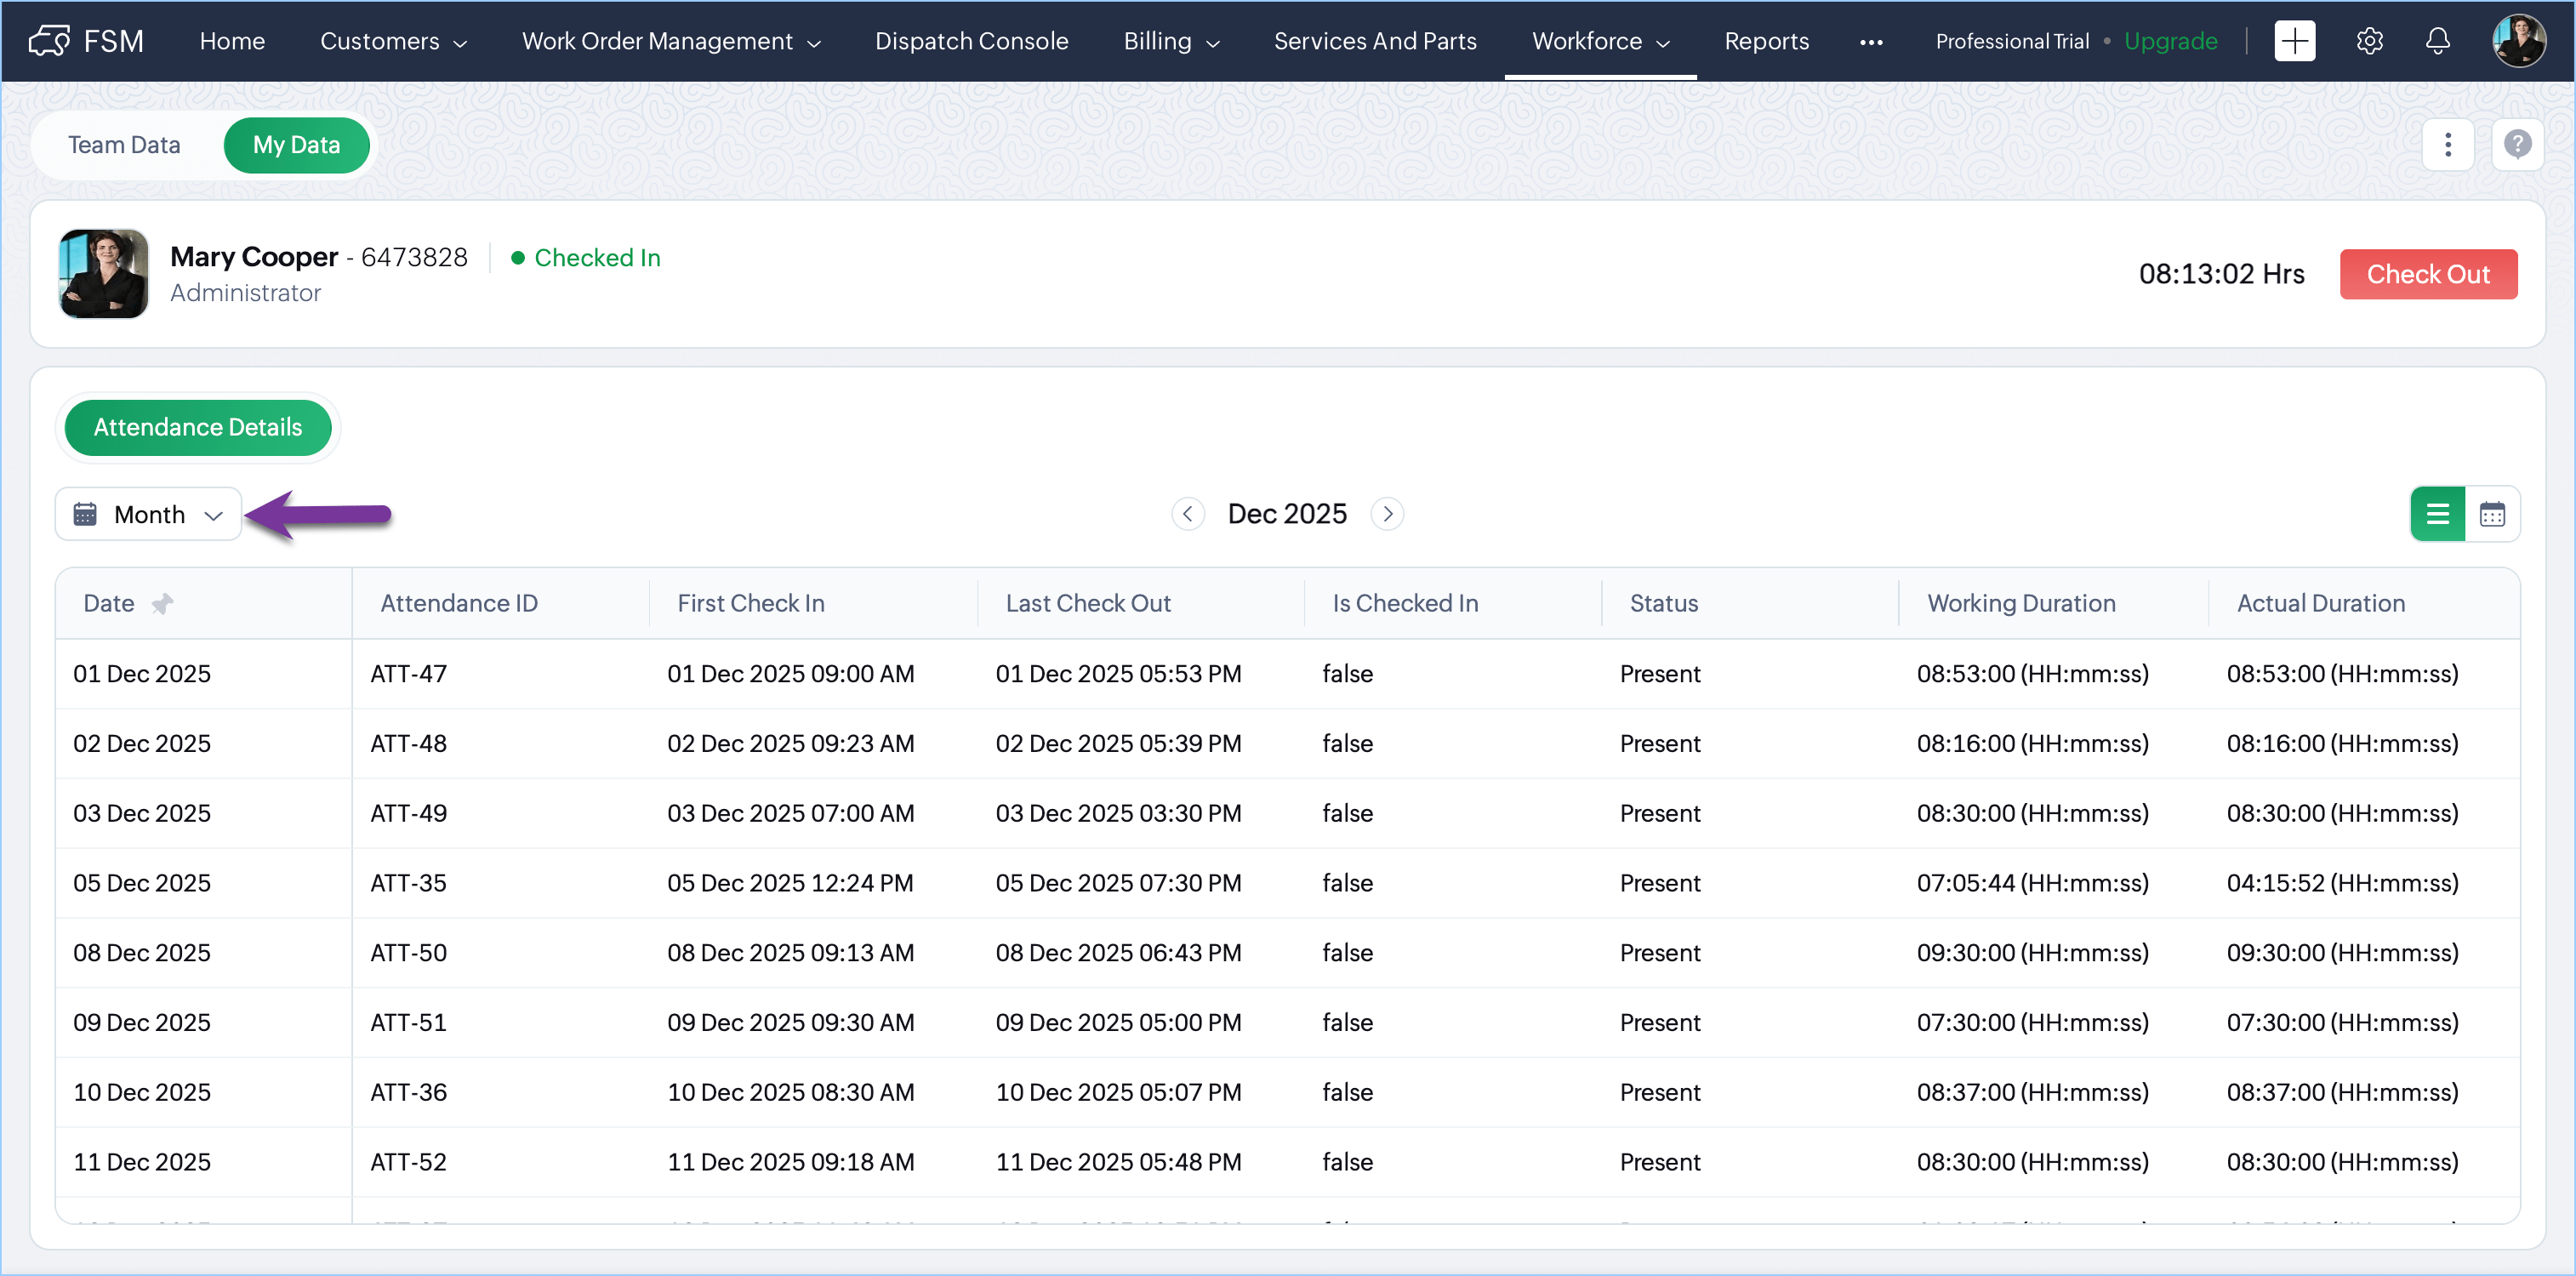Screen dimensions: 2576x1276
Task: Click the FSM logo icon
Action: [49, 41]
